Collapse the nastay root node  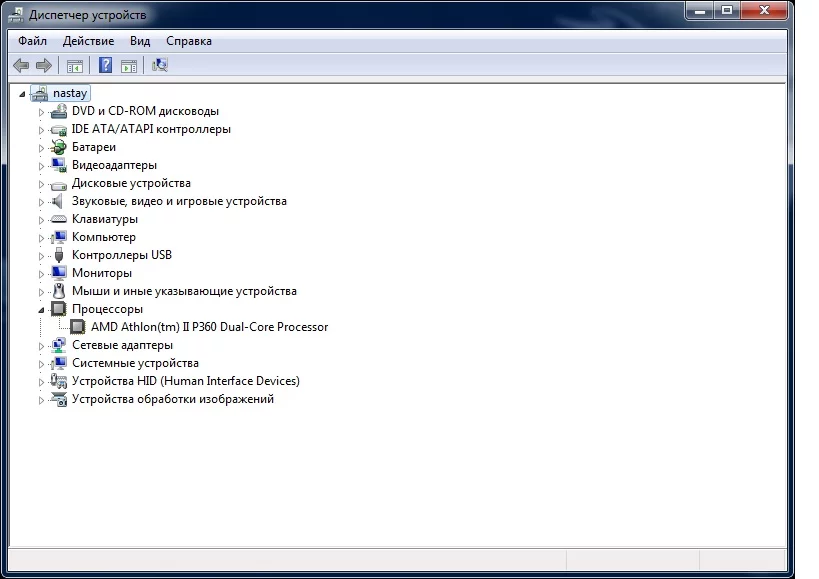[x=22, y=94]
